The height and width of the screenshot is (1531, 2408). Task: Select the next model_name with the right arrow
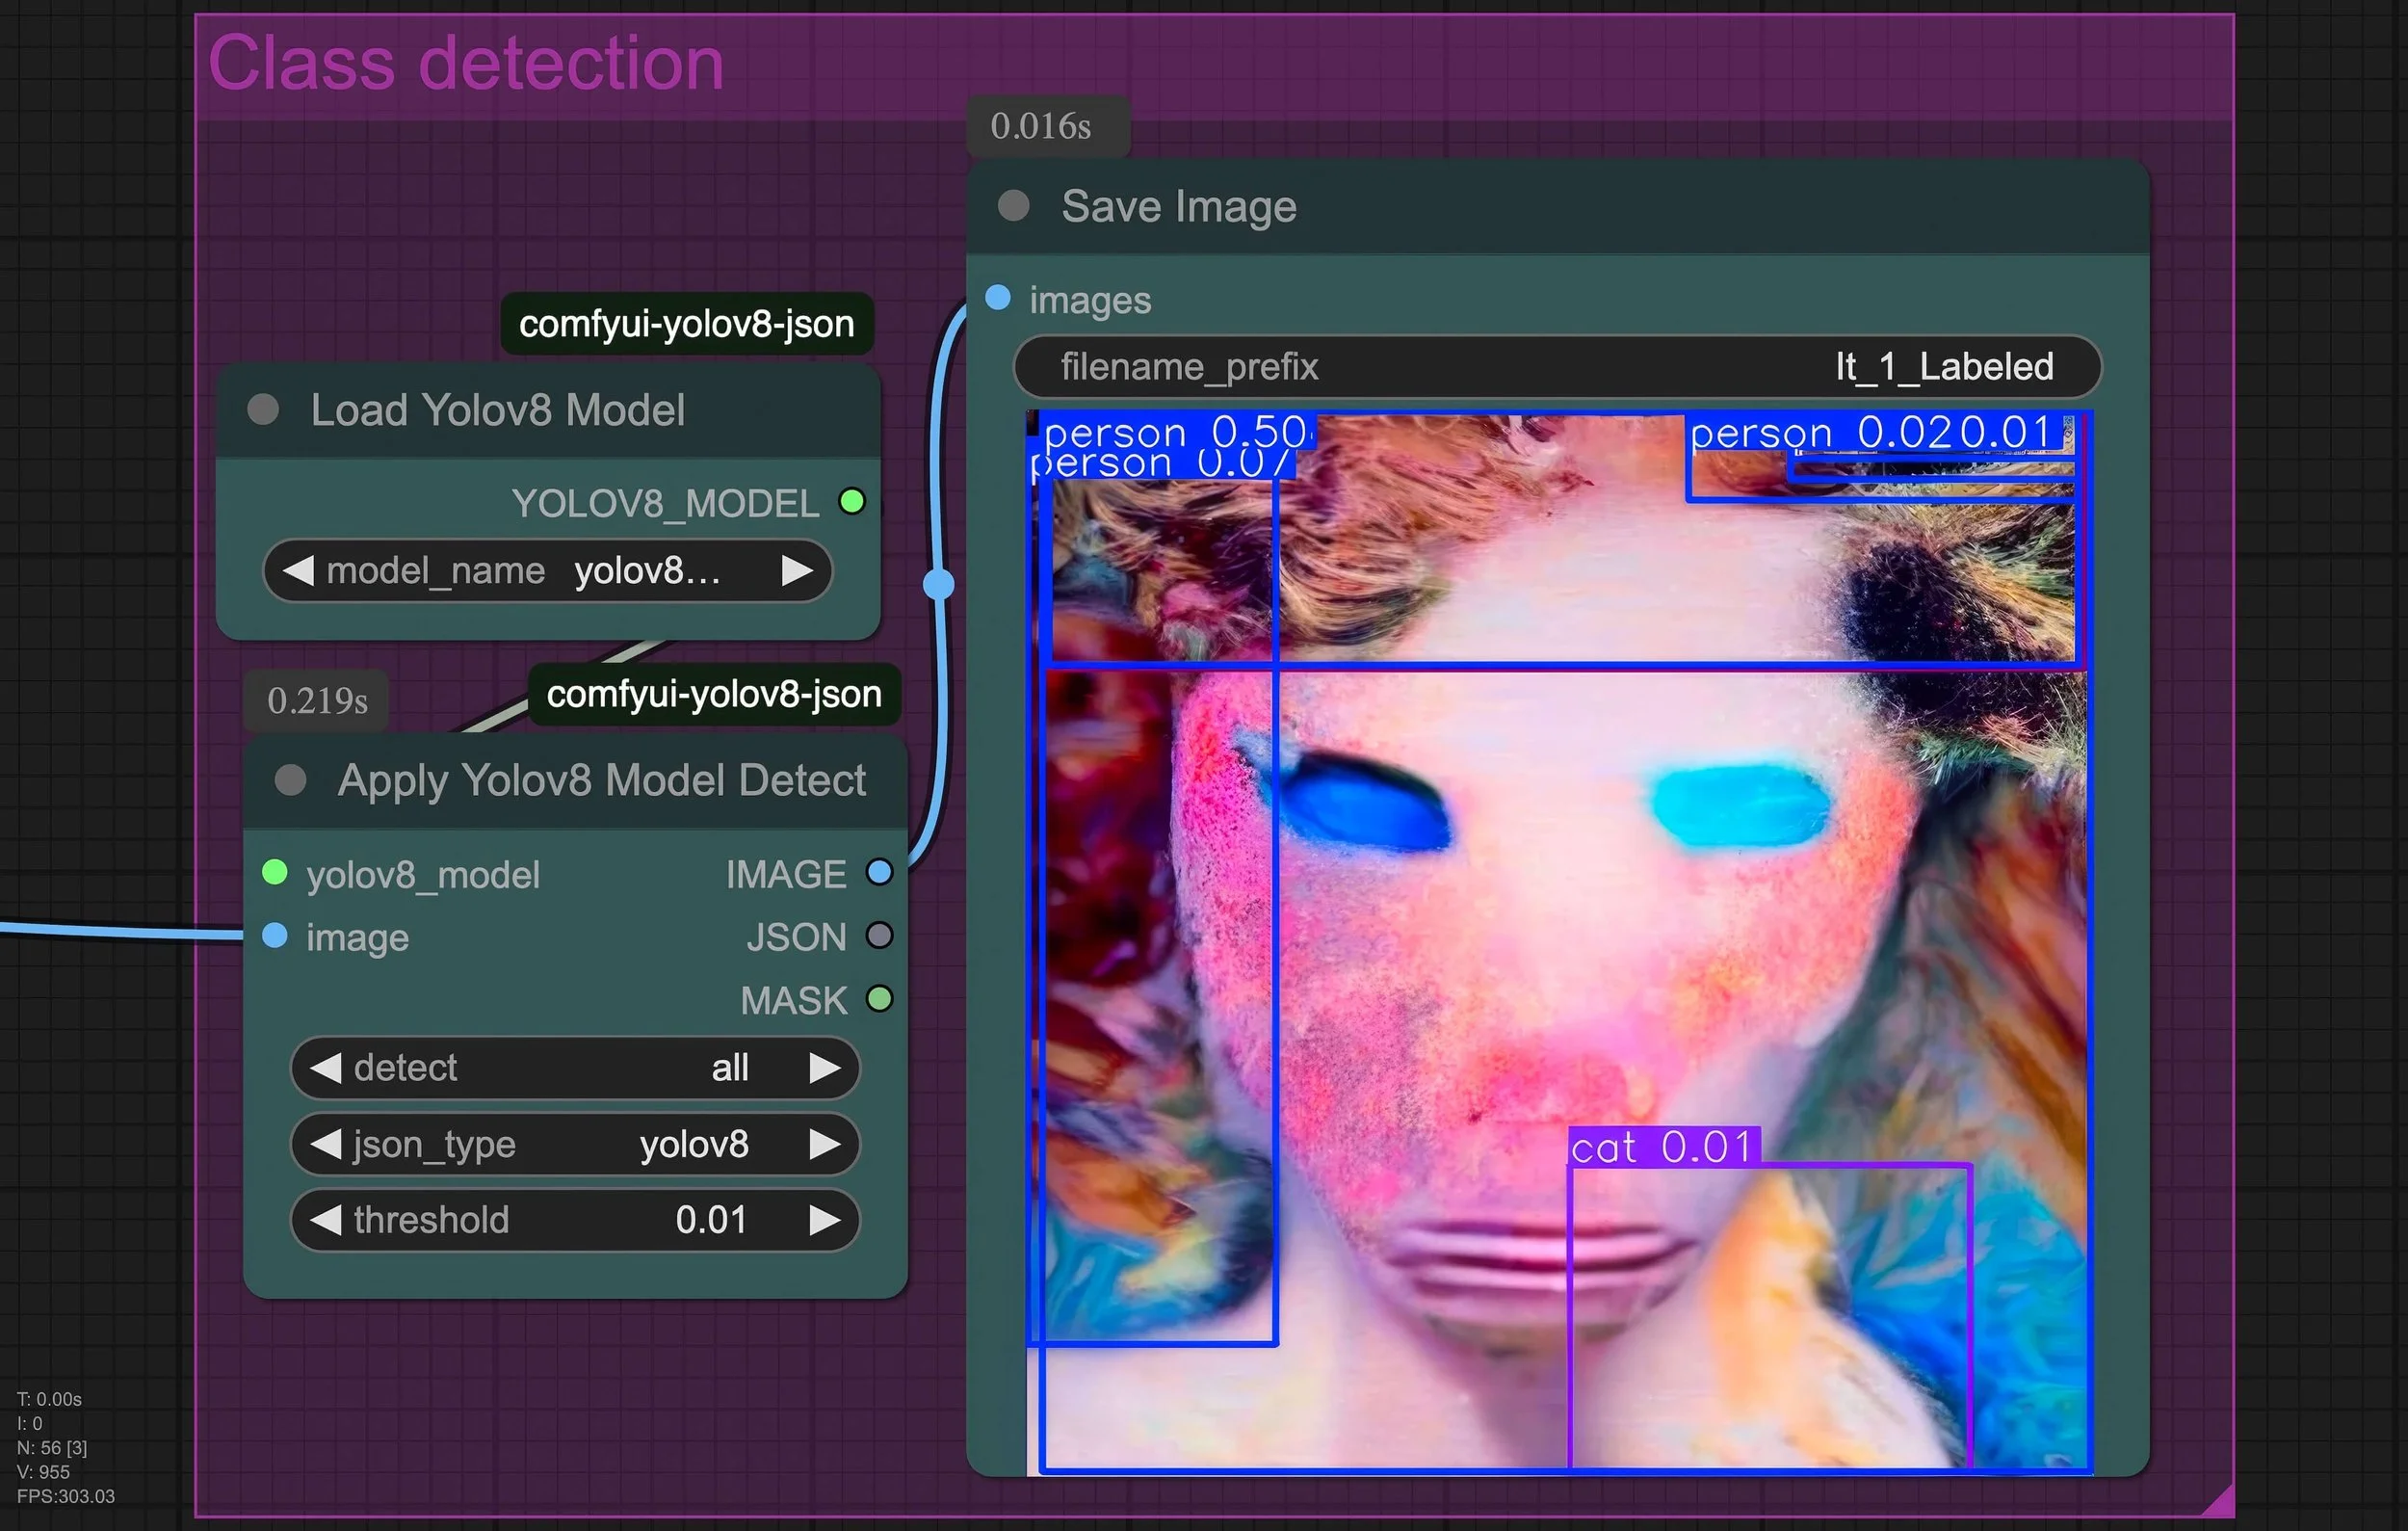[797, 571]
